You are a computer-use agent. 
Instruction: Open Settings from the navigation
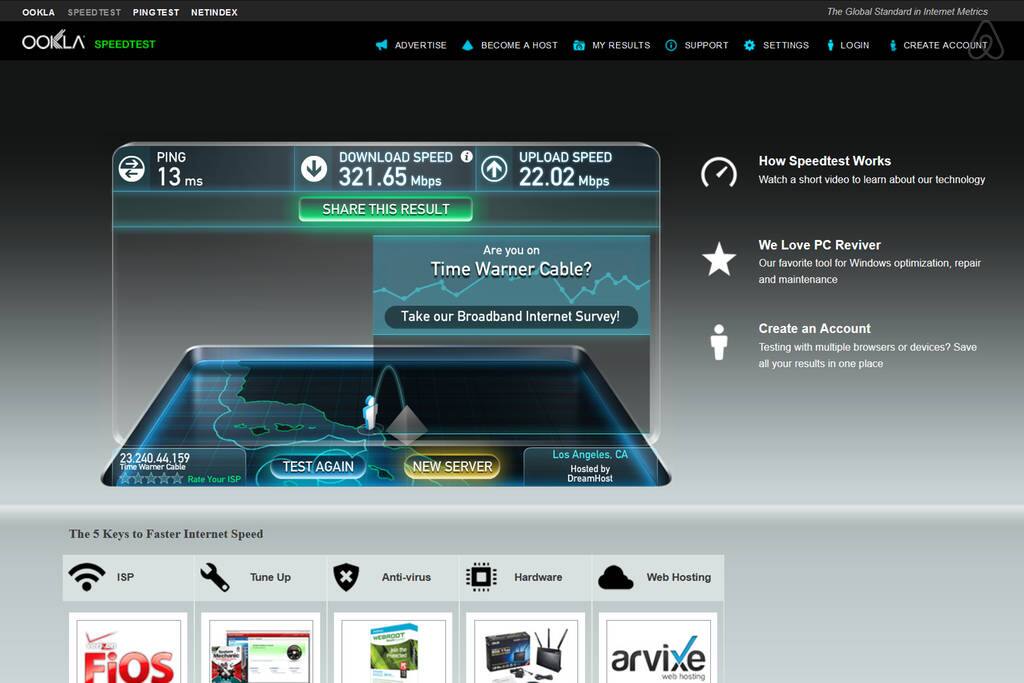786,45
